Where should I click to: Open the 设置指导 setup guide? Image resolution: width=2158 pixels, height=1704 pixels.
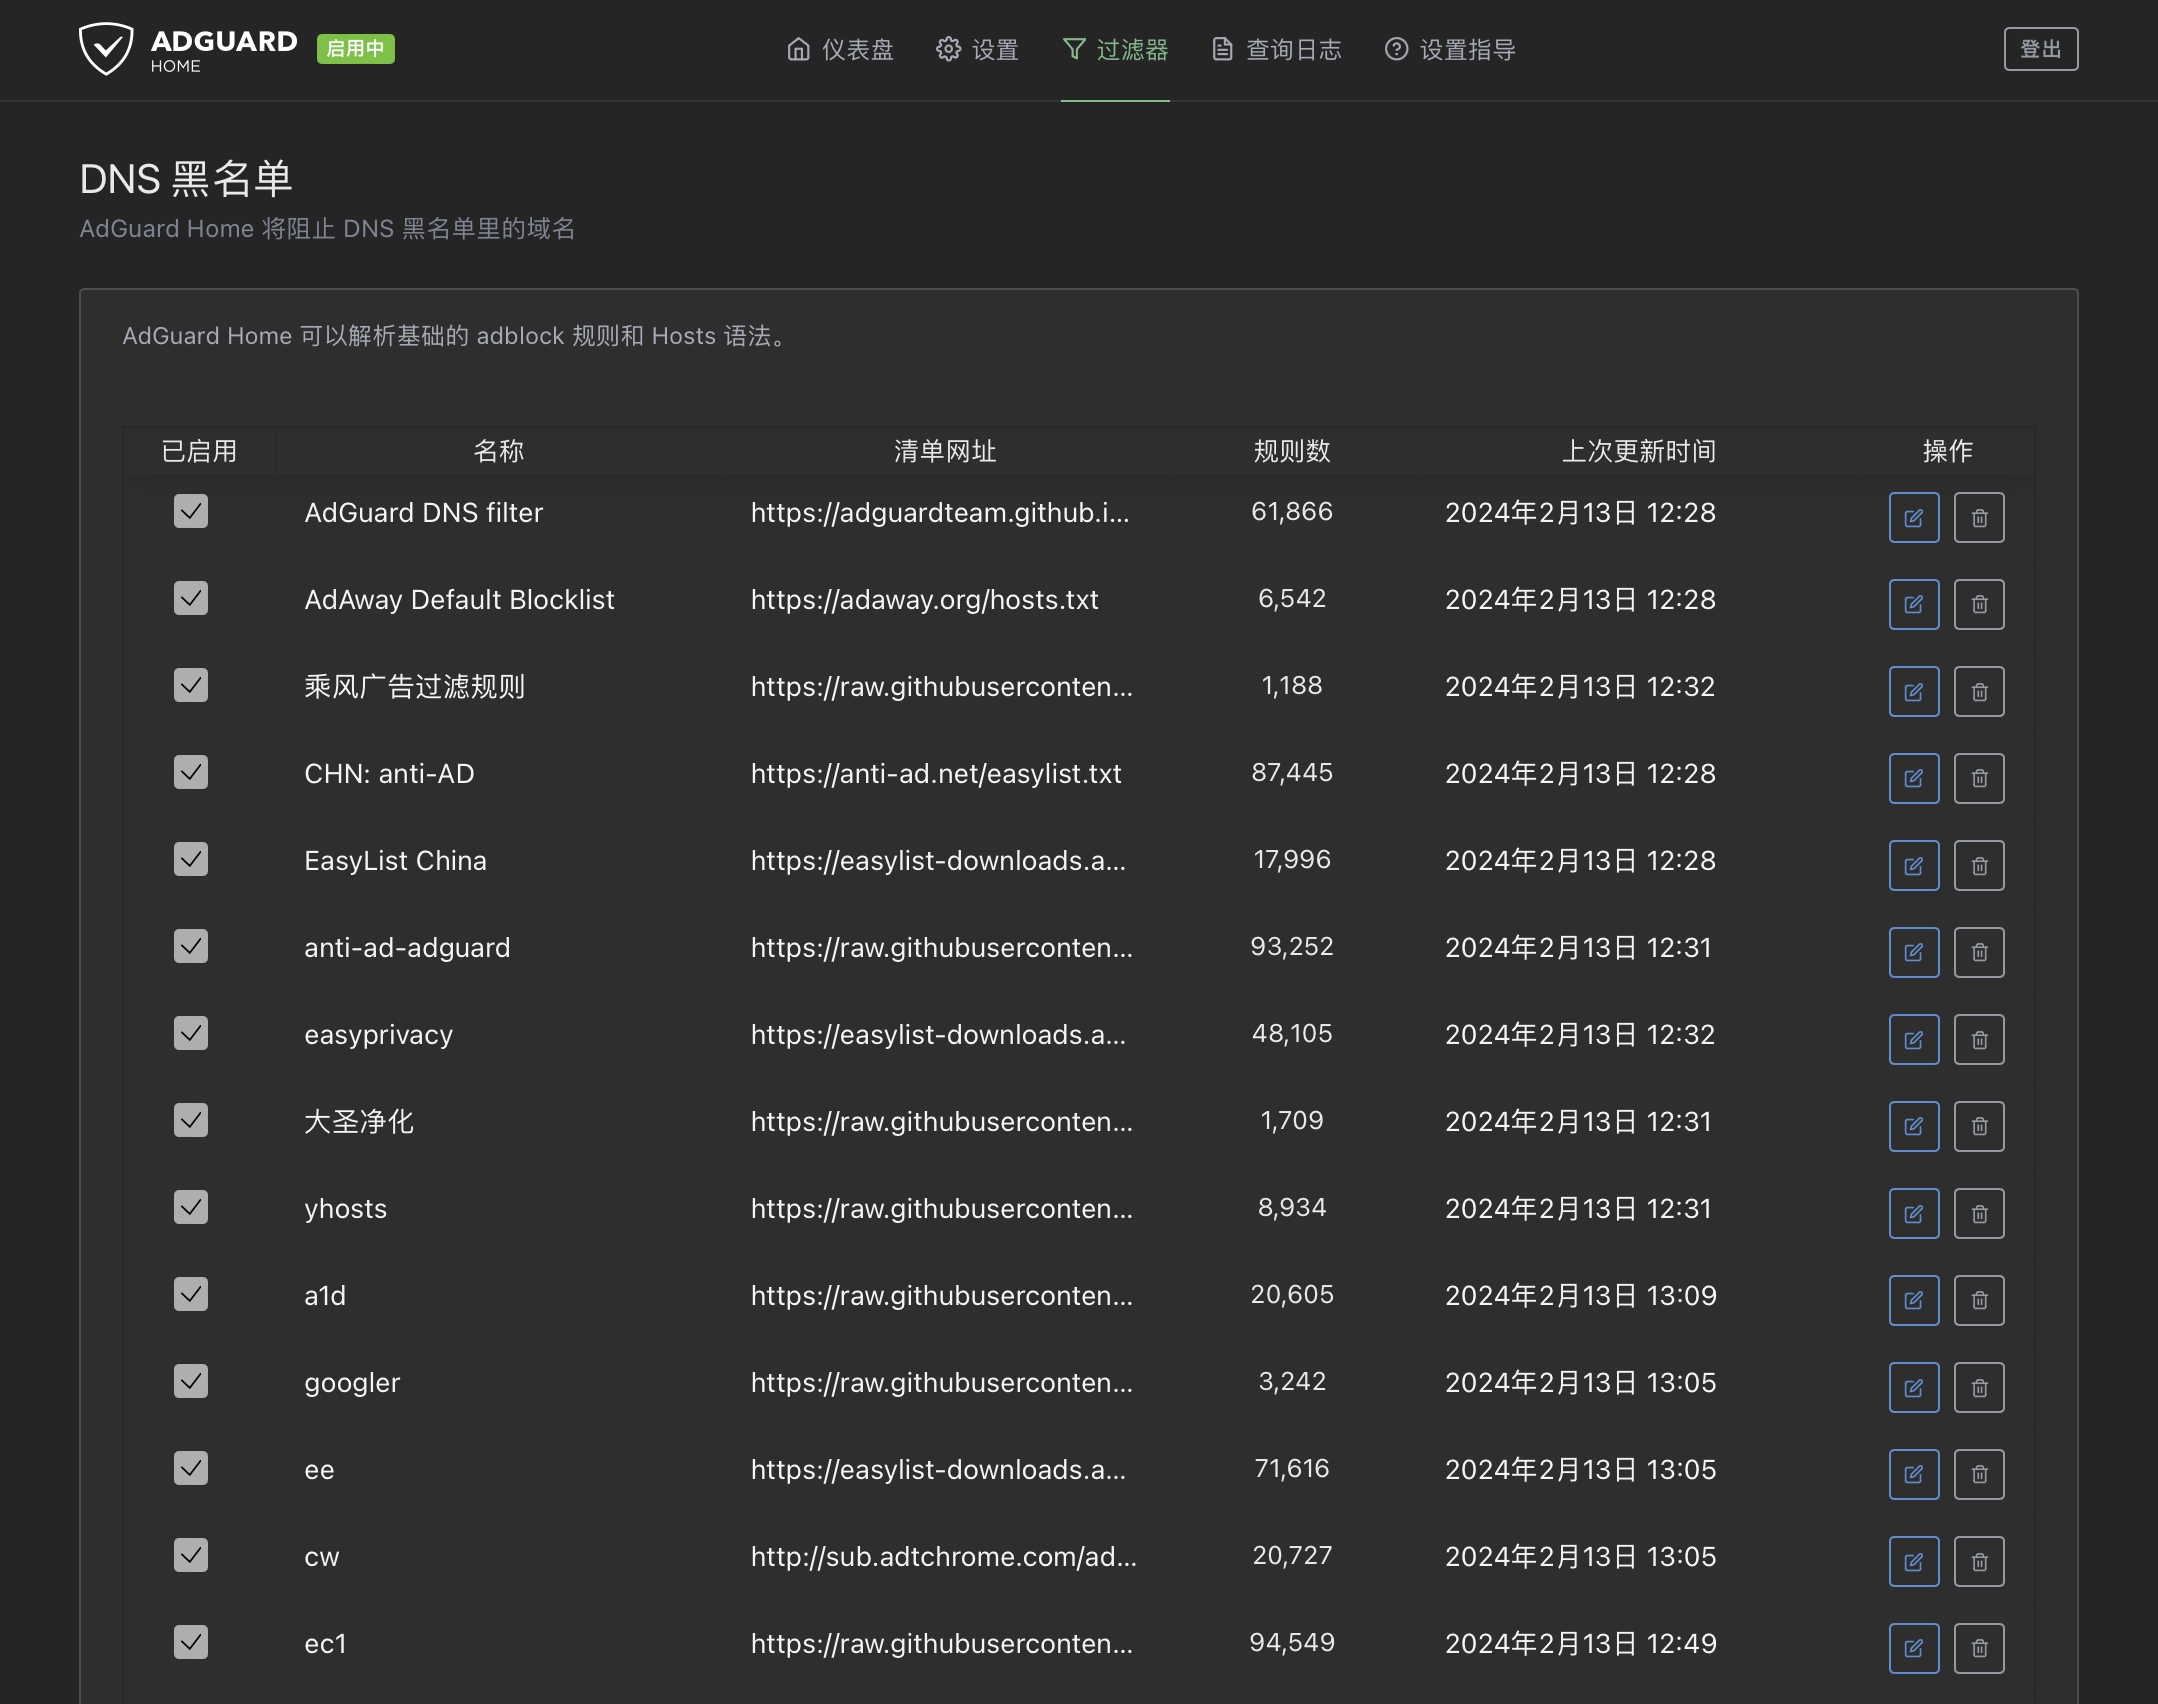1450,49
